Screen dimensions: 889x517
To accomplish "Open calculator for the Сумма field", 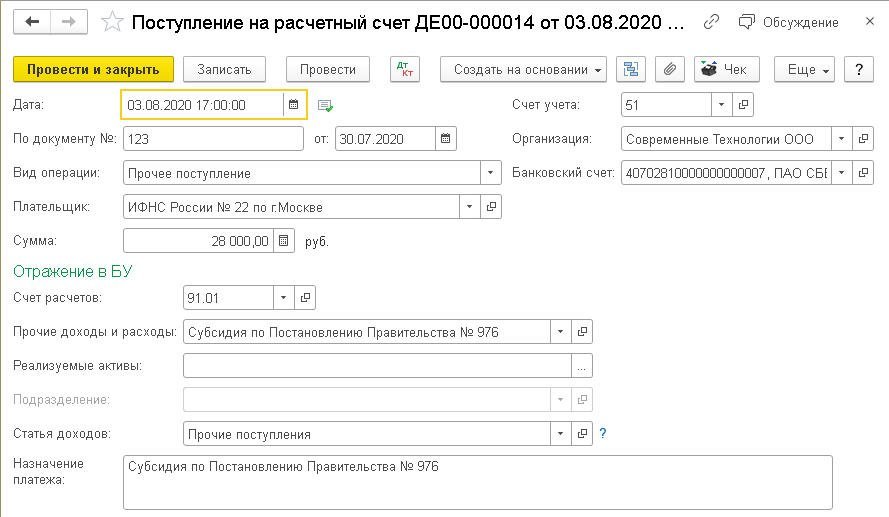I will point(284,241).
